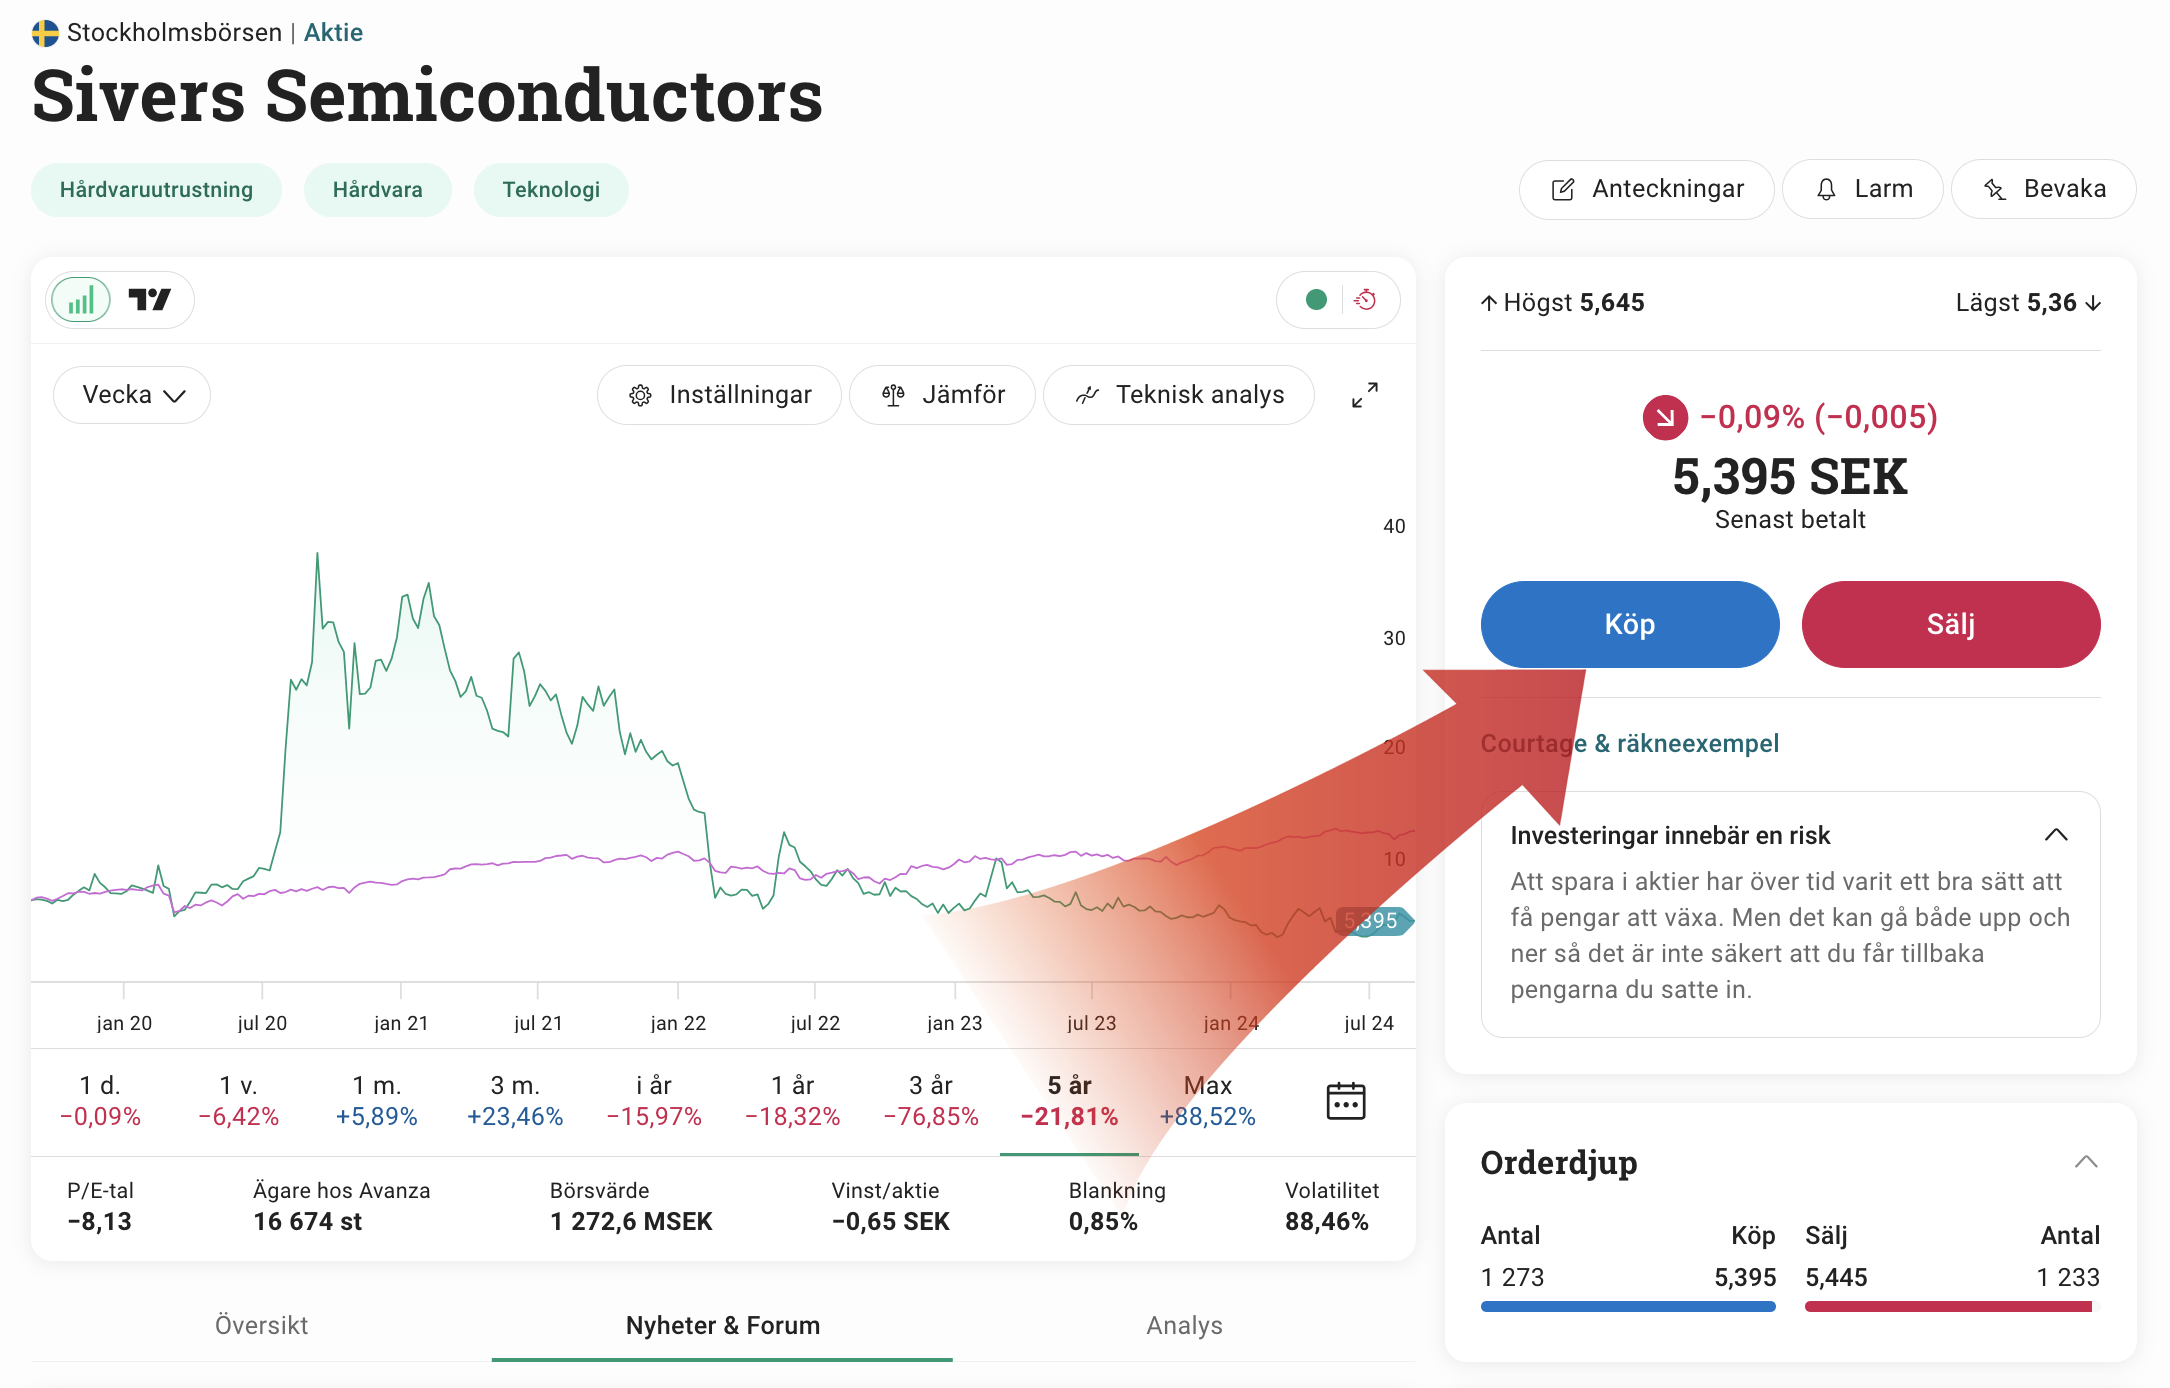The image size is (2170, 1388).
Task: Open the Vecka interval dropdown
Action: (132, 395)
